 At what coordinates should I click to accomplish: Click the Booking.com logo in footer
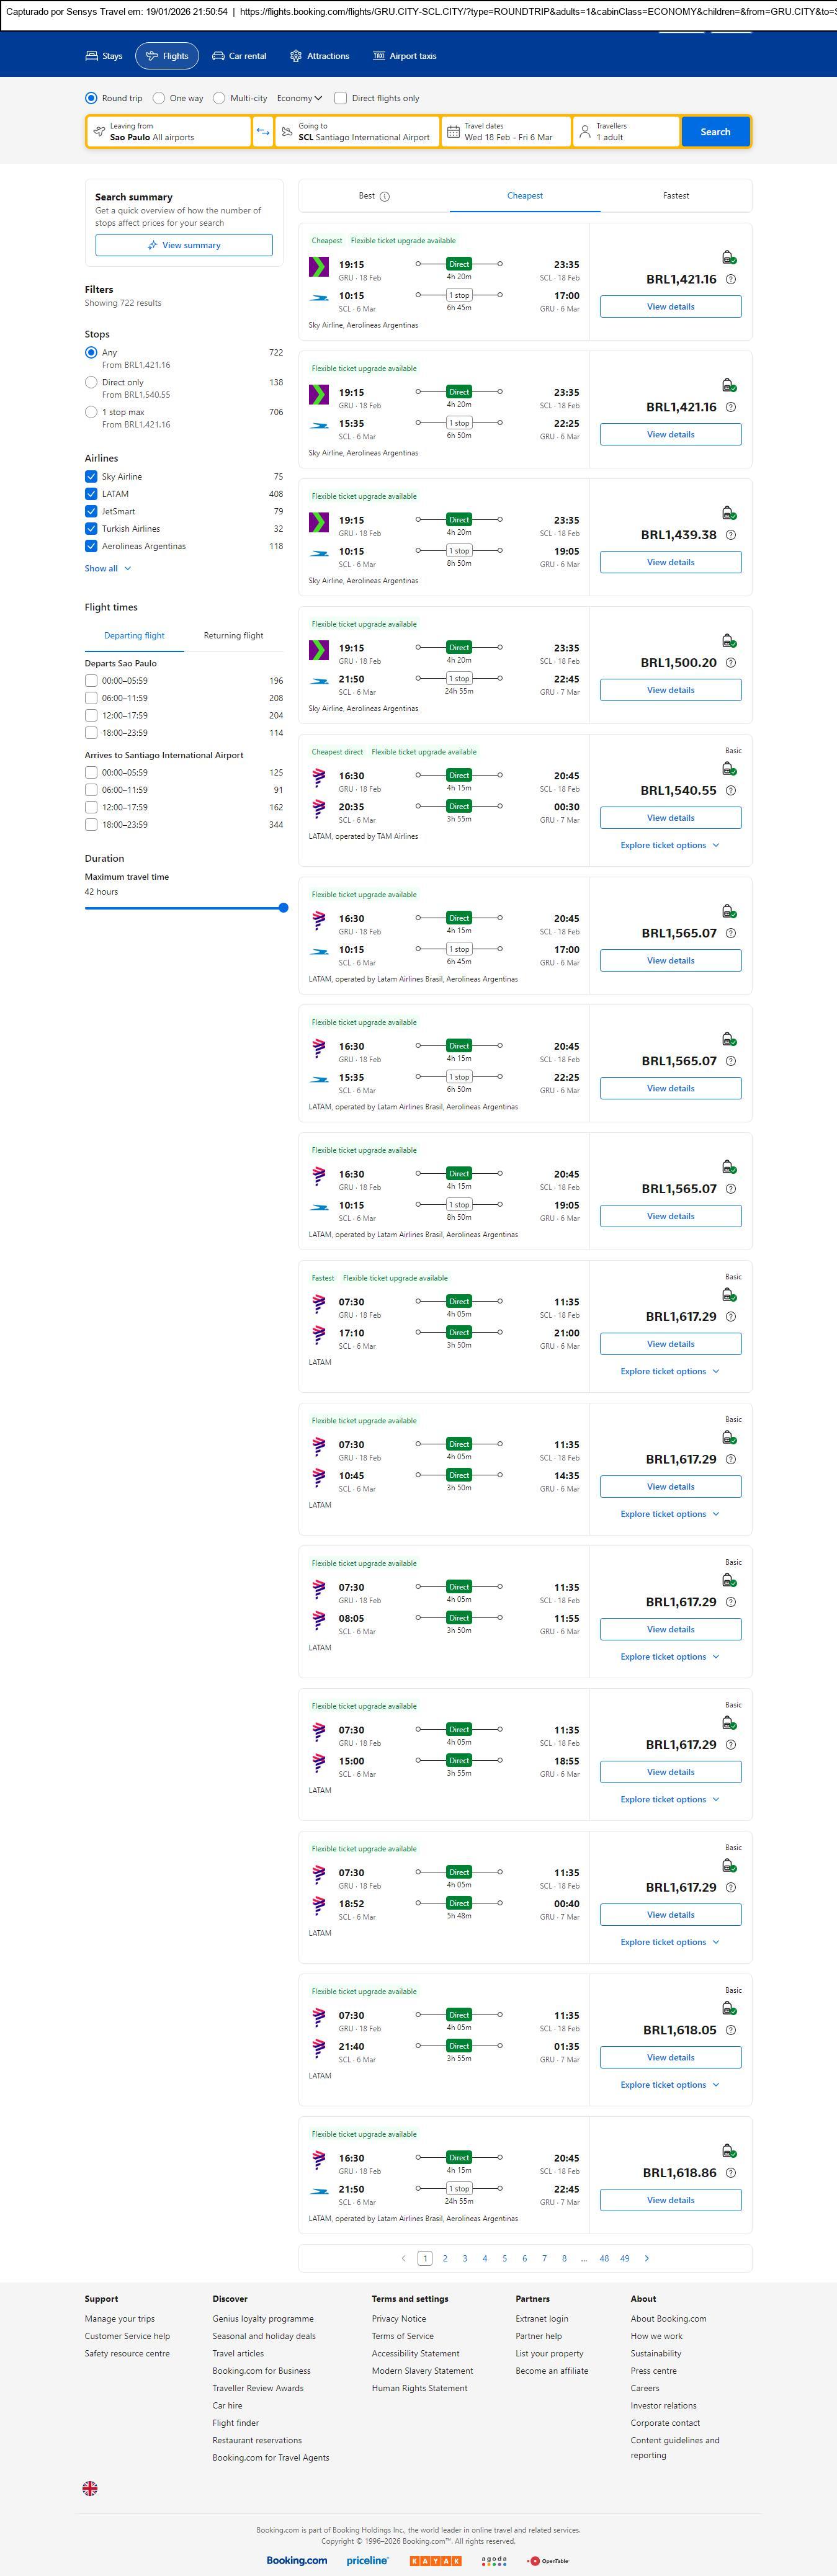[x=296, y=2561]
